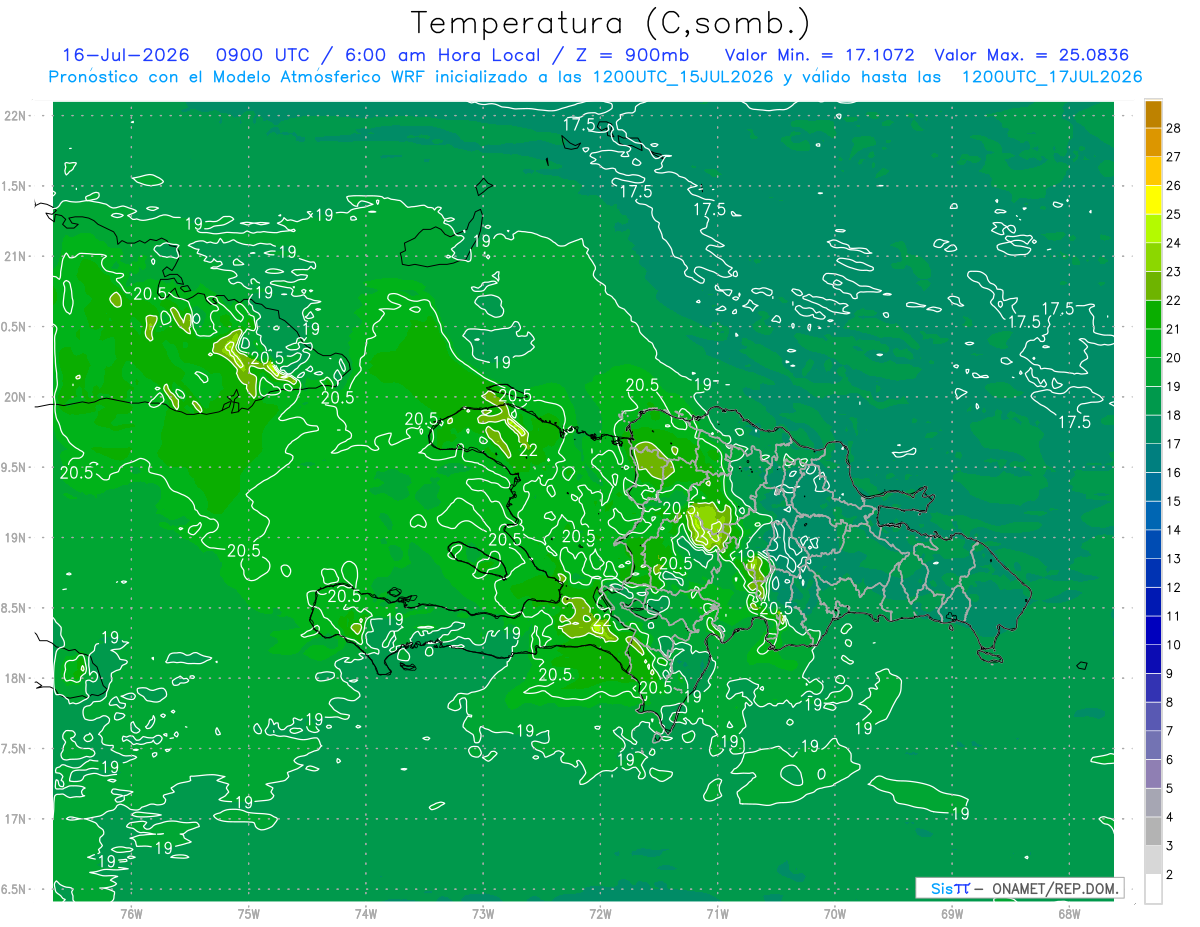Select the gray legend swatch between 3 and 4
This screenshot has height=927, width=1200.
pos(1153,831)
